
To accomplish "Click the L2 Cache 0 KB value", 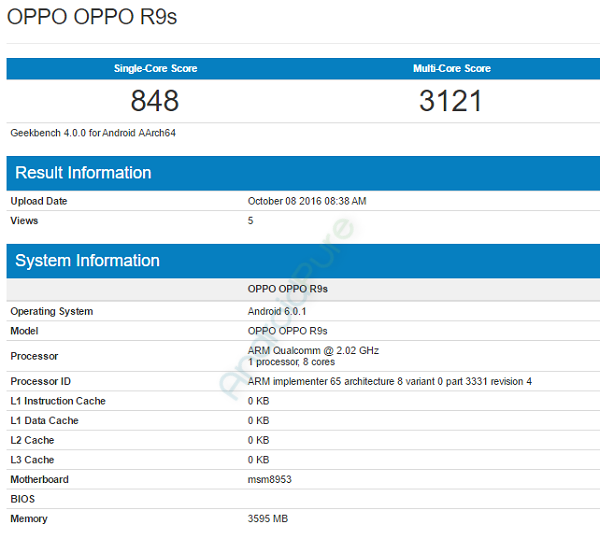I will point(258,440).
